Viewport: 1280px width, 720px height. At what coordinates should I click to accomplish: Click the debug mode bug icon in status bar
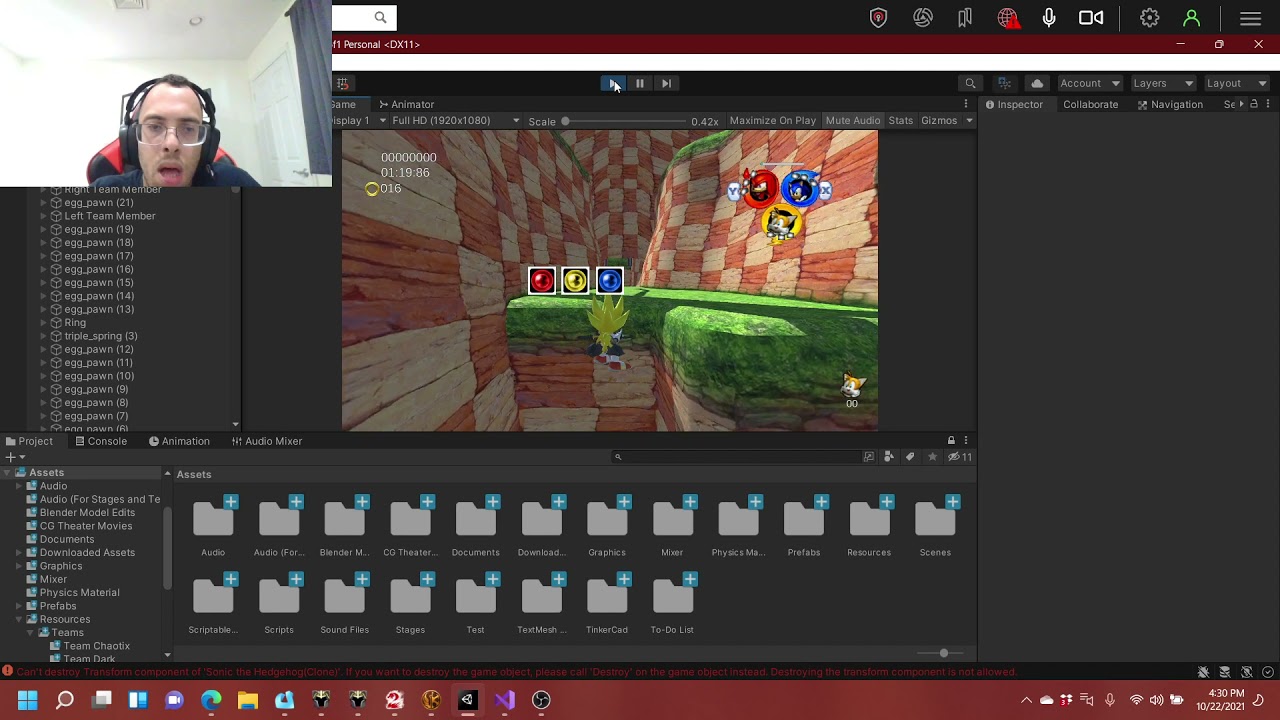(x=1203, y=672)
